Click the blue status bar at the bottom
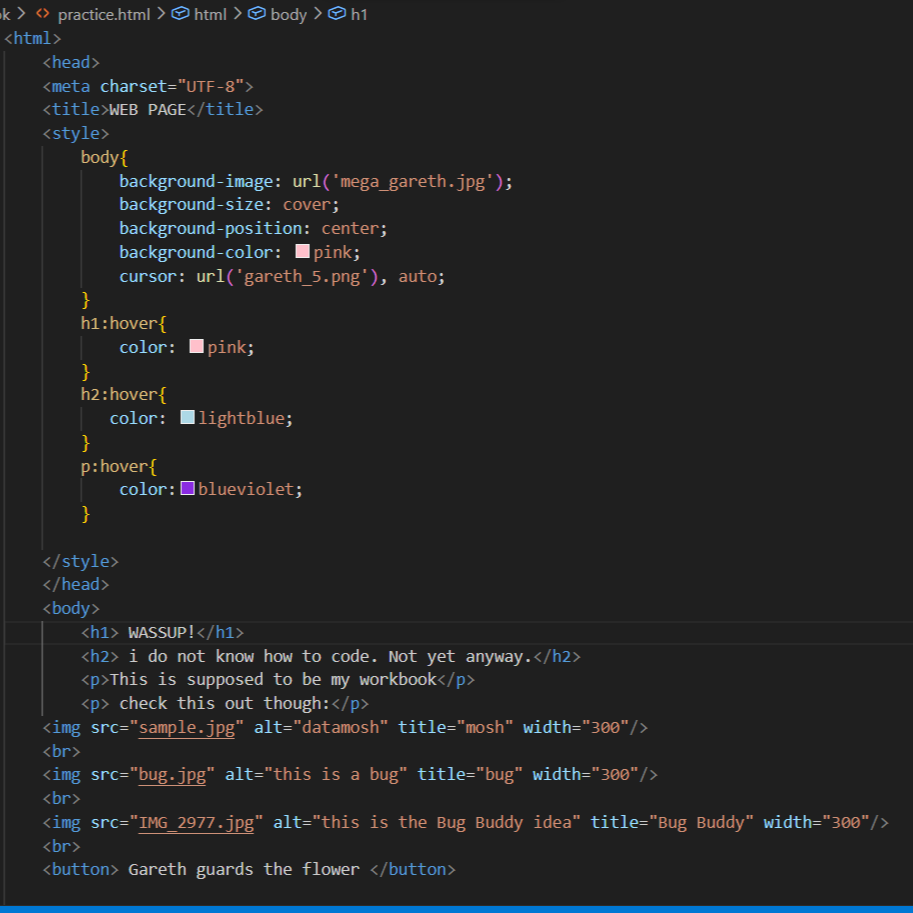 point(456,908)
